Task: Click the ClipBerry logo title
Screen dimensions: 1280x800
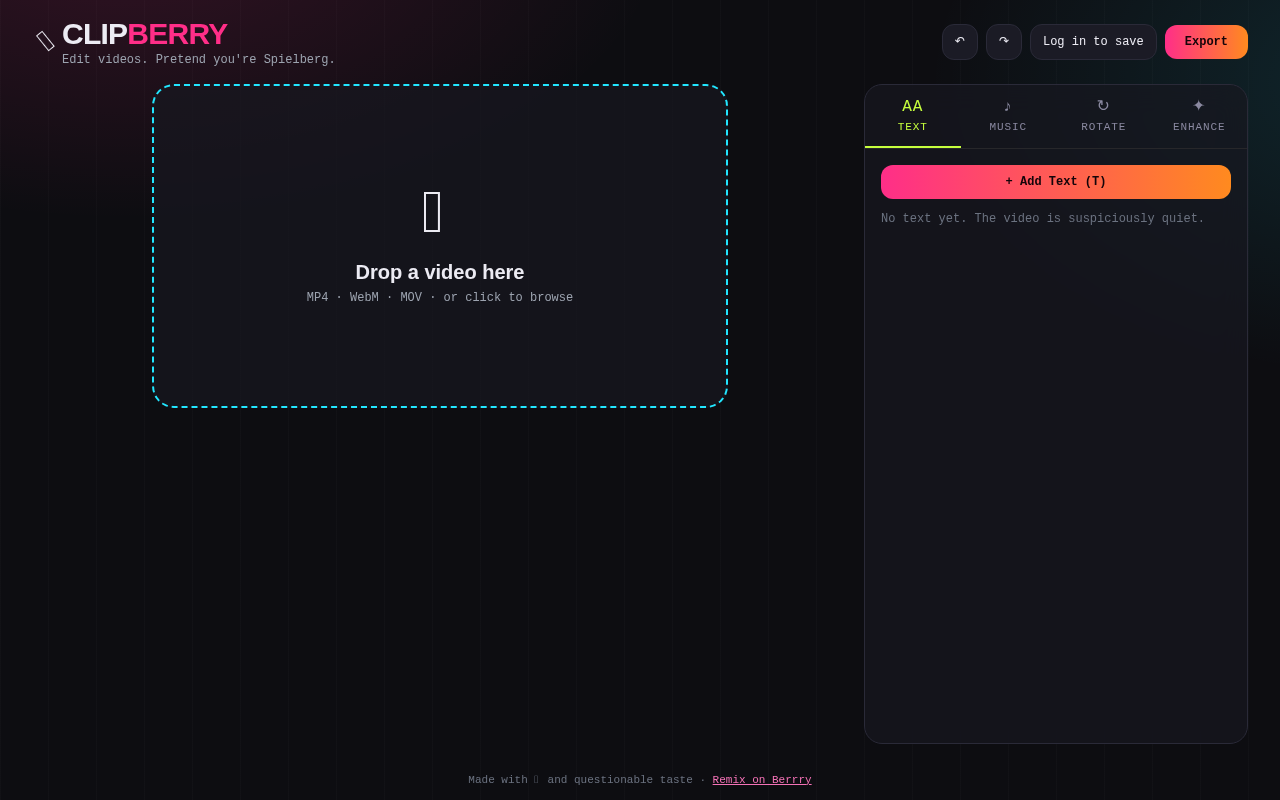Action: click(145, 34)
